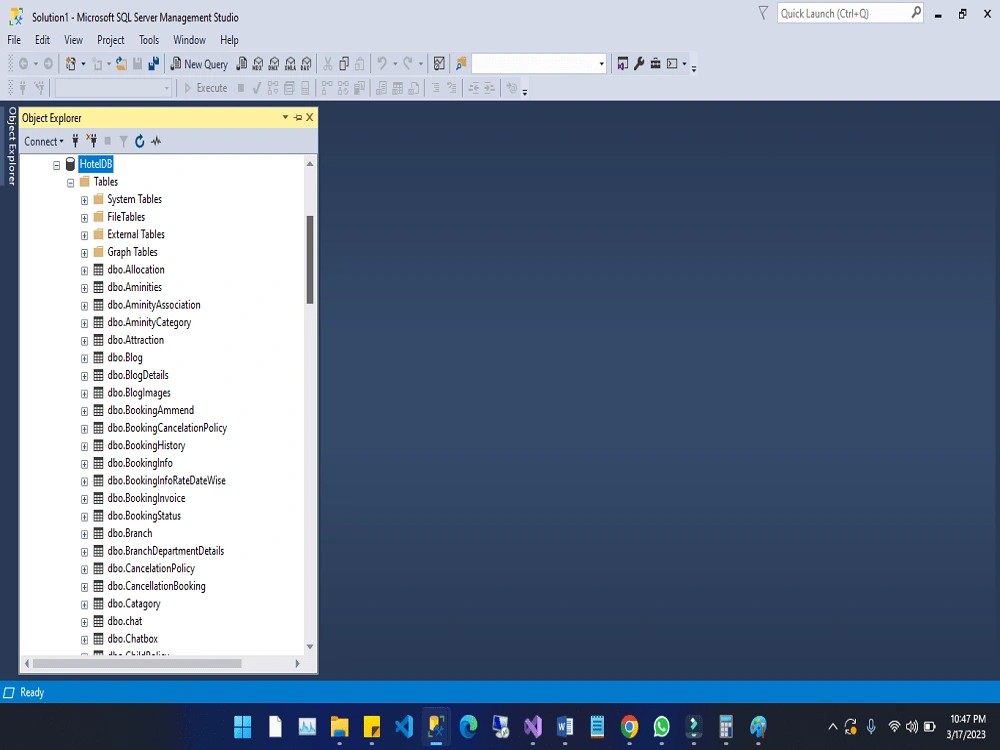The height and width of the screenshot is (750, 1000).
Task: Click the Properties wrench icon
Action: [x=639, y=64]
